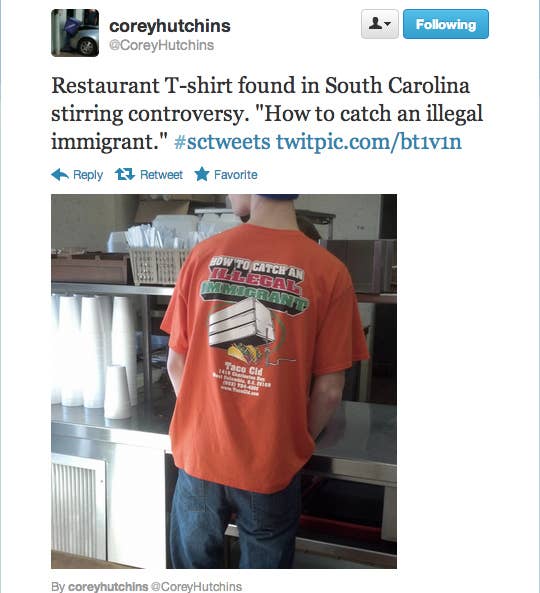Viewport: 540px width, 593px height.
Task: Click Taco Cid logo in the photo
Action: (244, 367)
